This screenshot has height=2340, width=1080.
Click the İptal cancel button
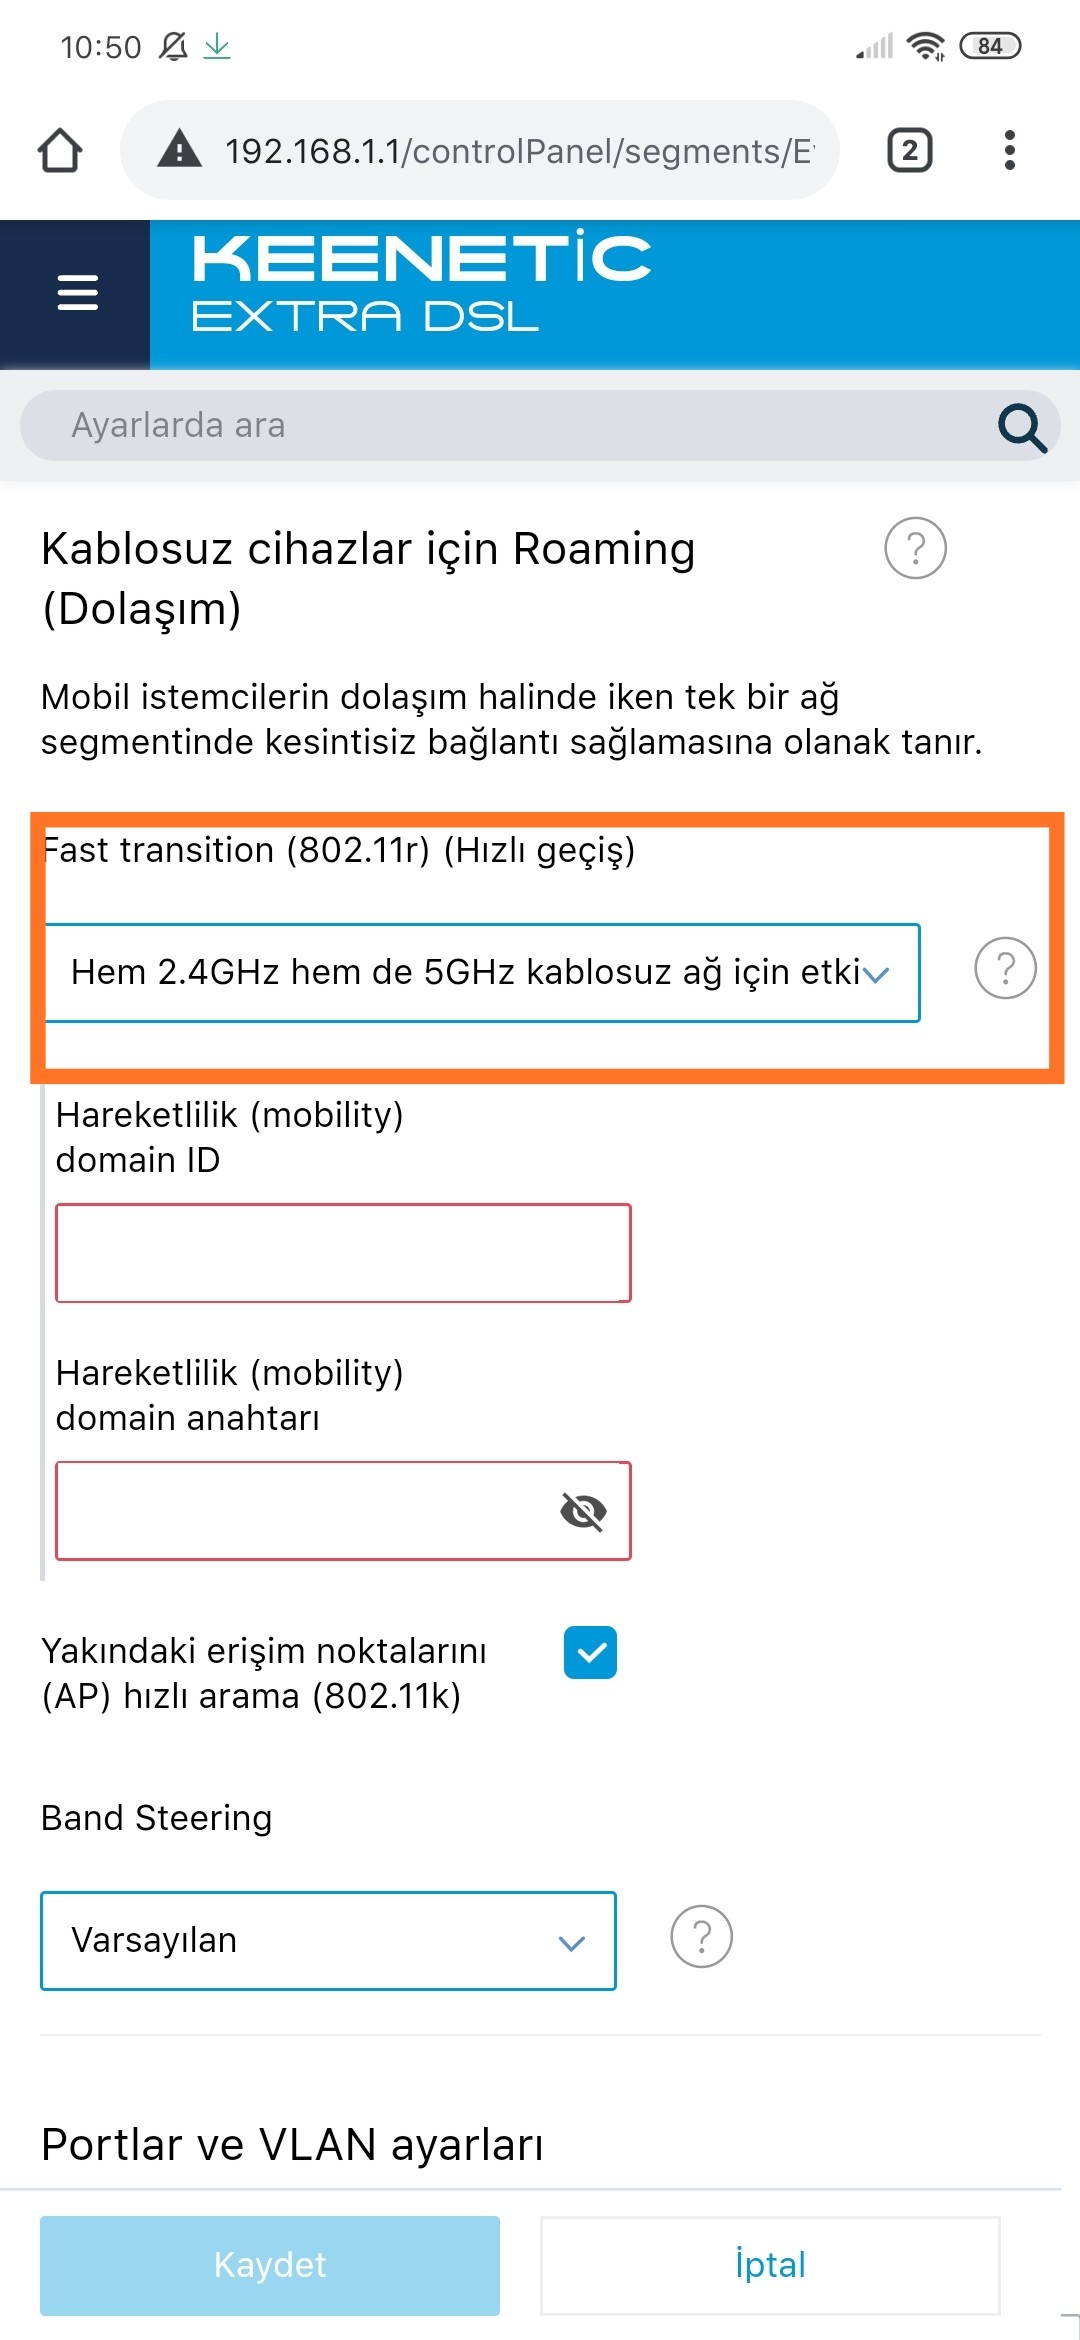(770, 2265)
